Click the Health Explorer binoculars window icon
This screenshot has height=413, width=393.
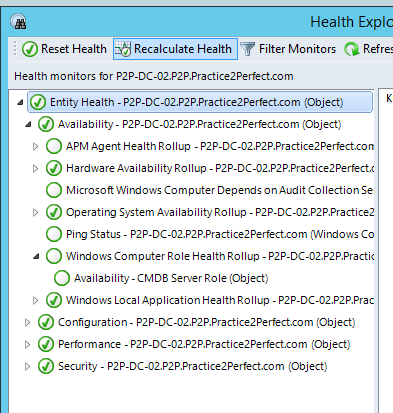[x=18, y=22]
